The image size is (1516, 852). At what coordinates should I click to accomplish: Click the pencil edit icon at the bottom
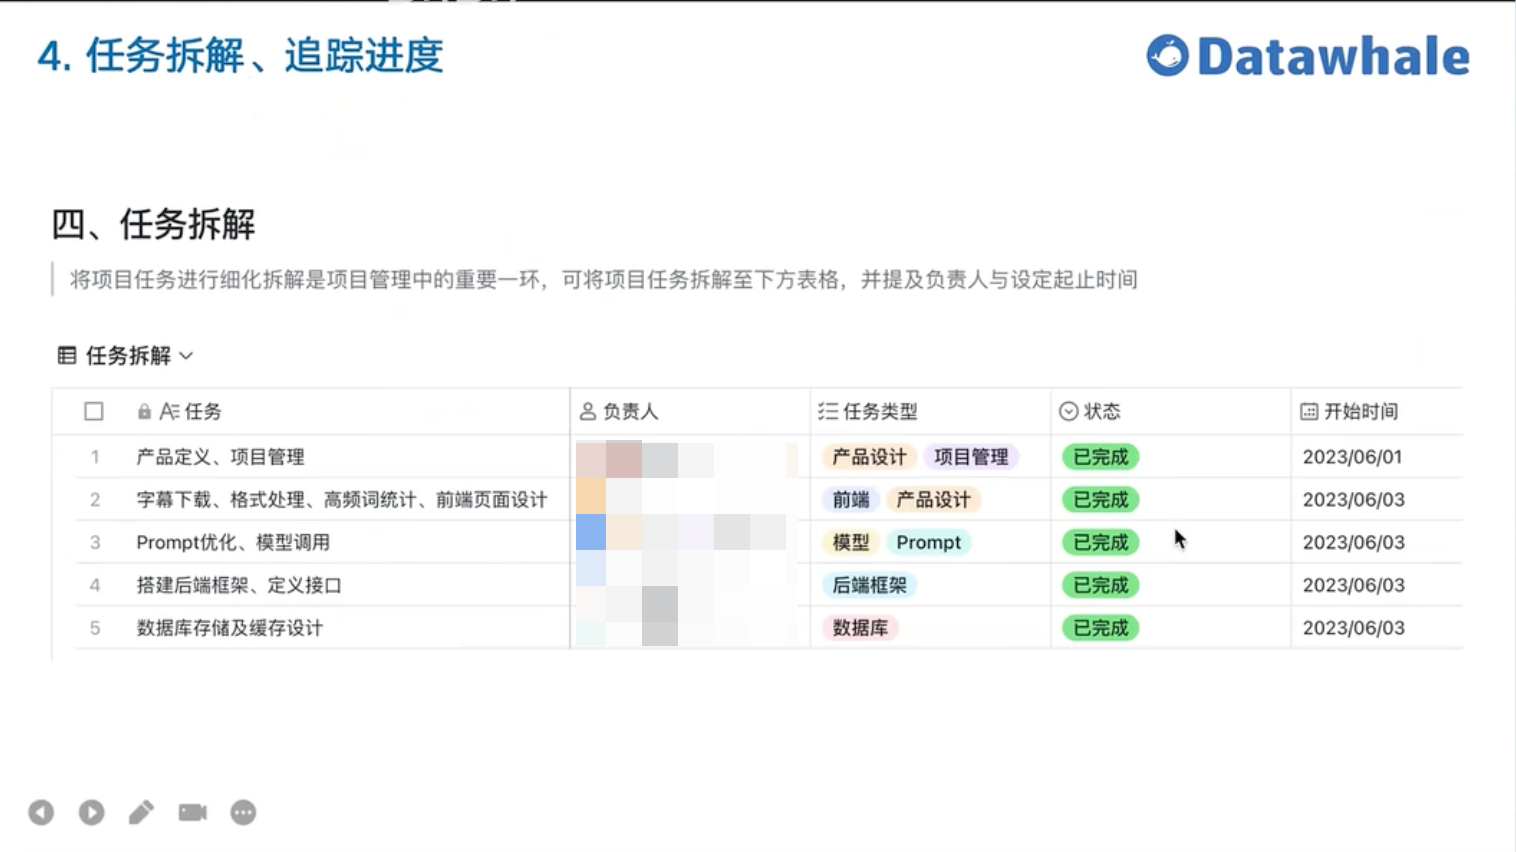pos(141,812)
